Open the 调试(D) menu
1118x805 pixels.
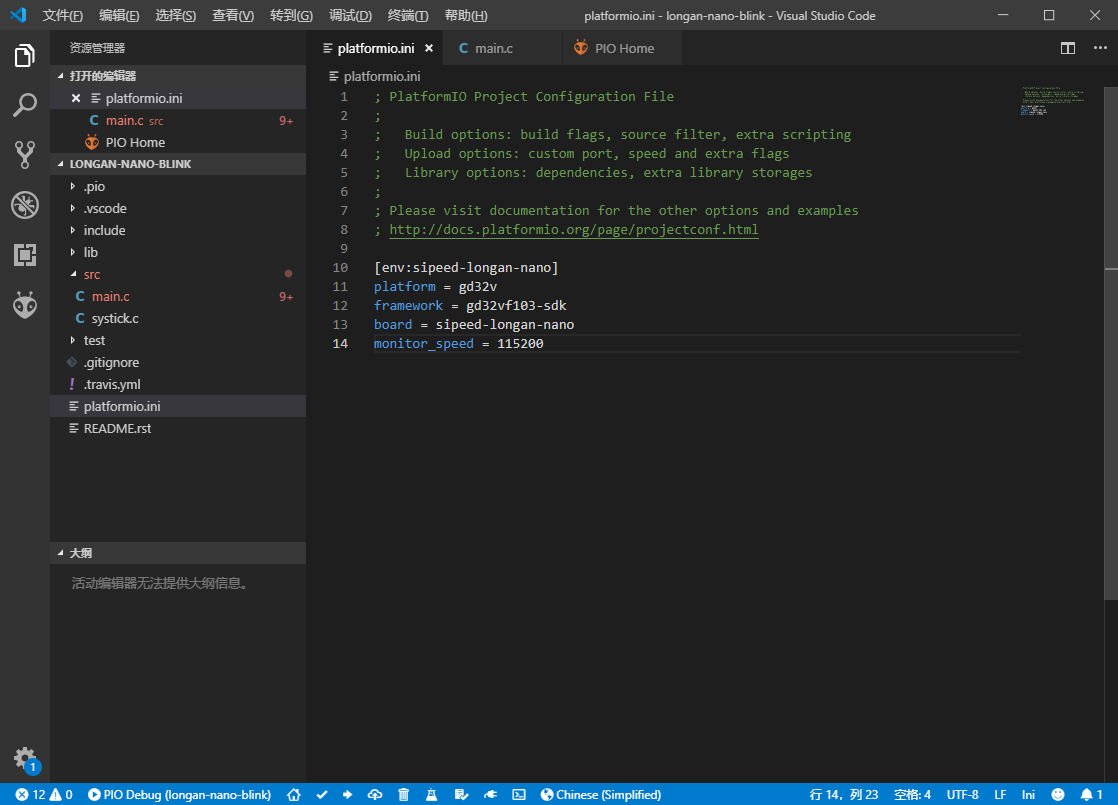click(350, 16)
